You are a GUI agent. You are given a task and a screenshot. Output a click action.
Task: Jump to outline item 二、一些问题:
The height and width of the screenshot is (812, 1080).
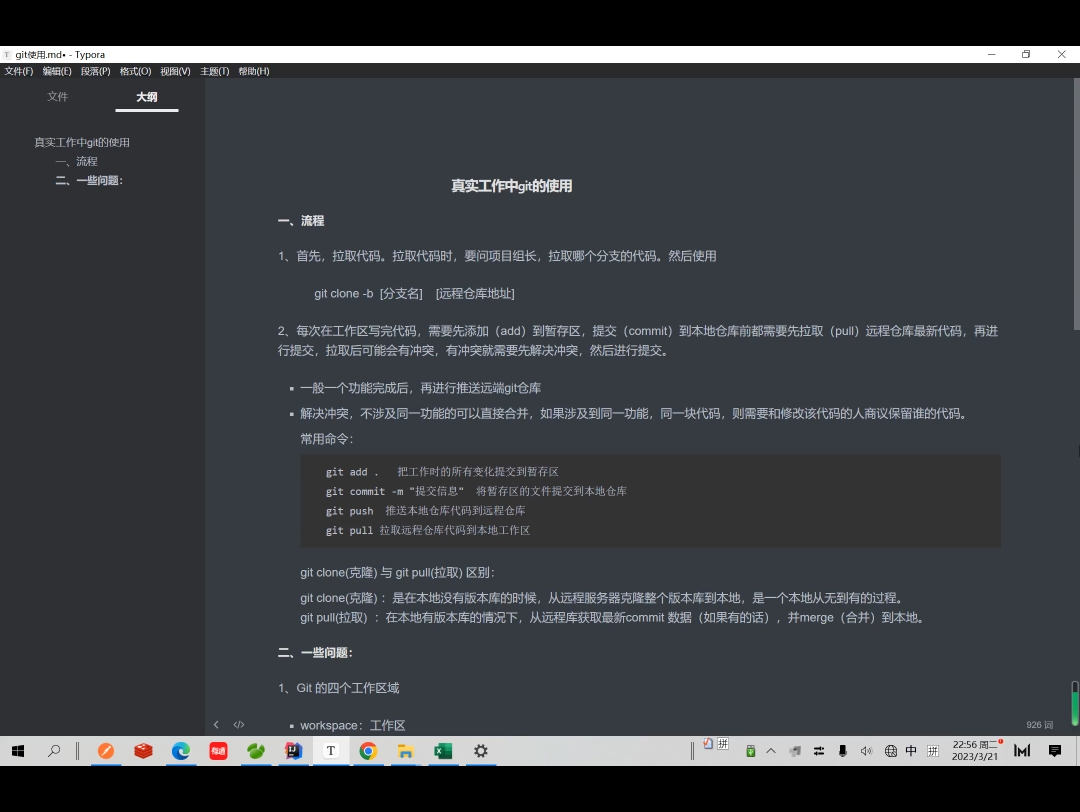(x=89, y=180)
